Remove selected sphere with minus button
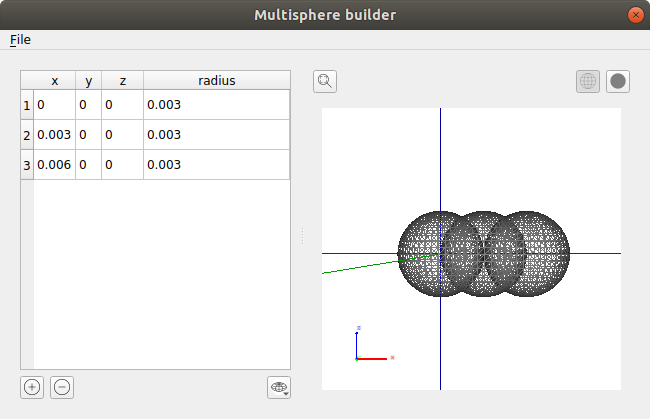 tap(62, 388)
